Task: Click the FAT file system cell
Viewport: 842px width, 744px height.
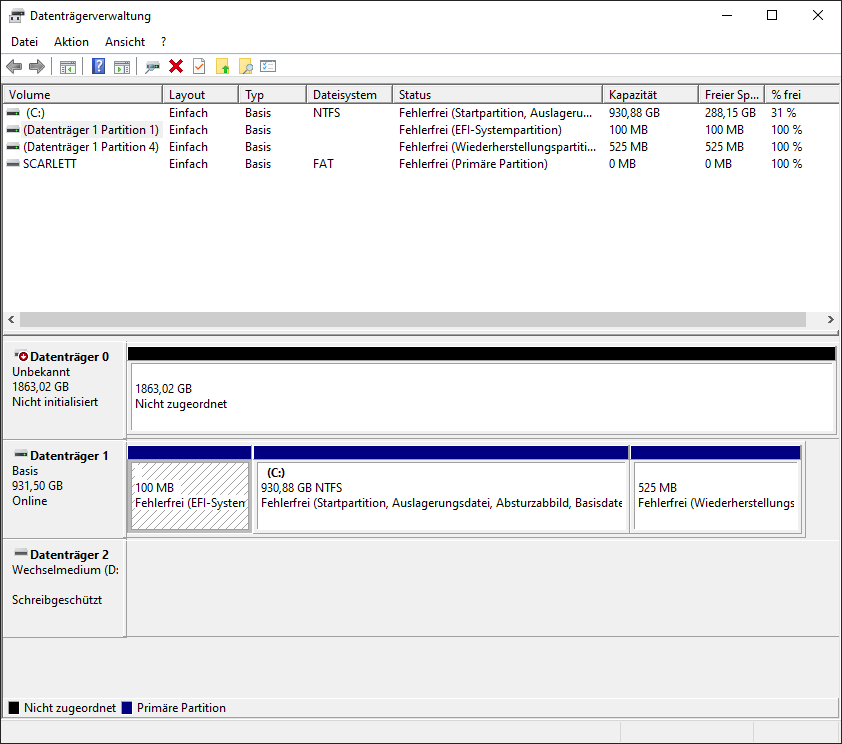Action: point(323,164)
